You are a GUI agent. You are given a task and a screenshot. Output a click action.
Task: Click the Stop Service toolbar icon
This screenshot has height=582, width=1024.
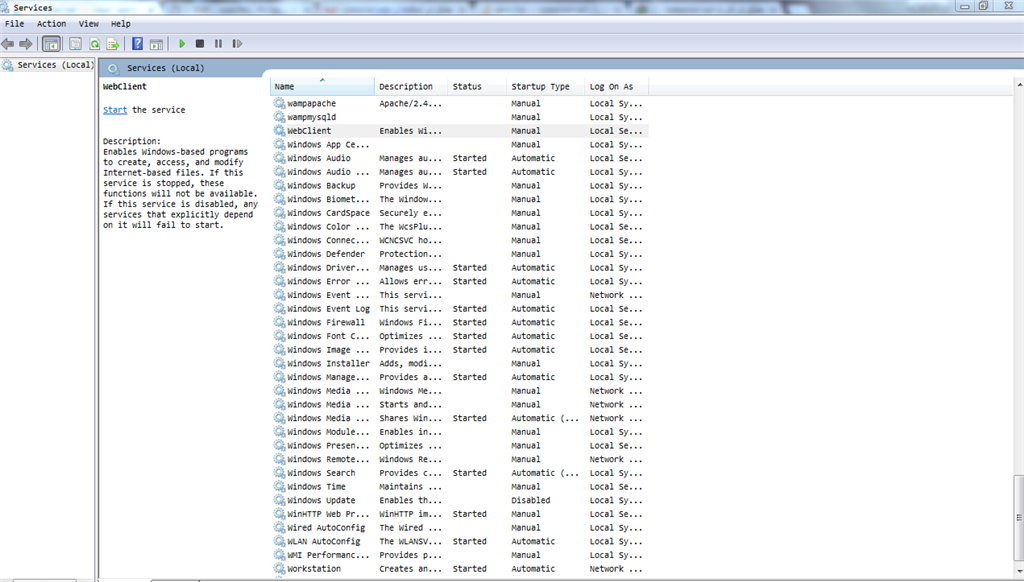pos(200,44)
